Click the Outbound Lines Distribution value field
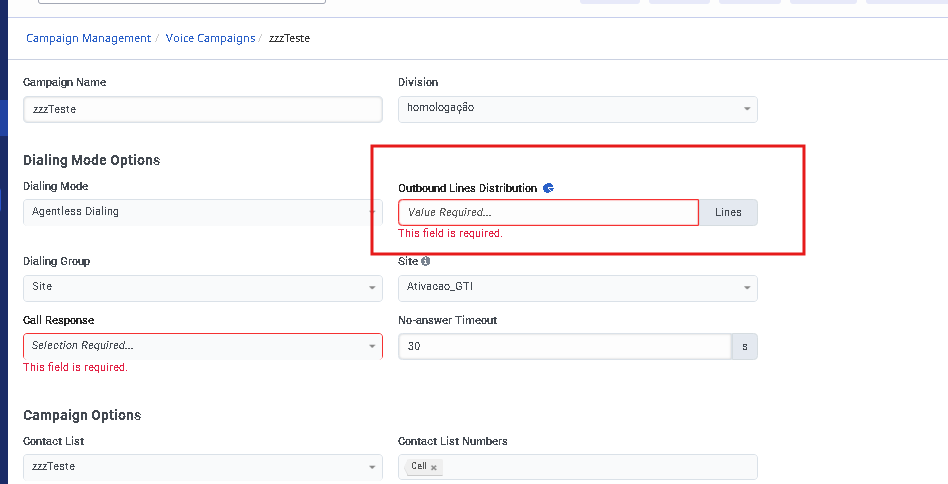948x484 pixels. pos(548,212)
